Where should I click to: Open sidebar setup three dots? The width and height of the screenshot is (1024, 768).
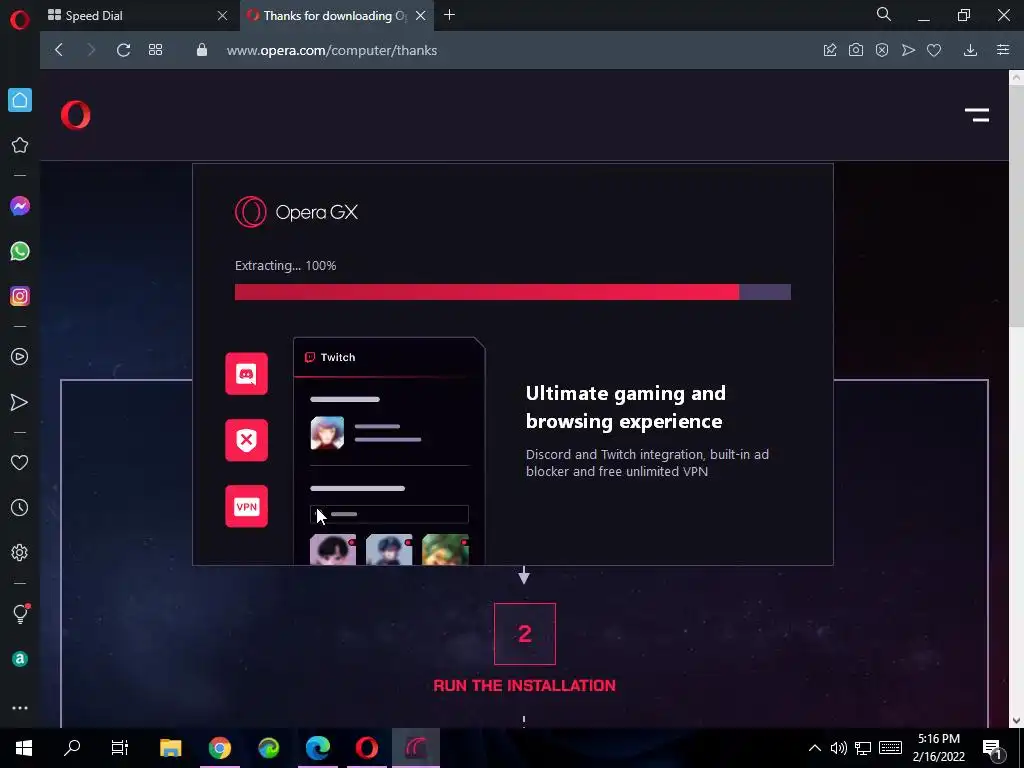[x=20, y=708]
